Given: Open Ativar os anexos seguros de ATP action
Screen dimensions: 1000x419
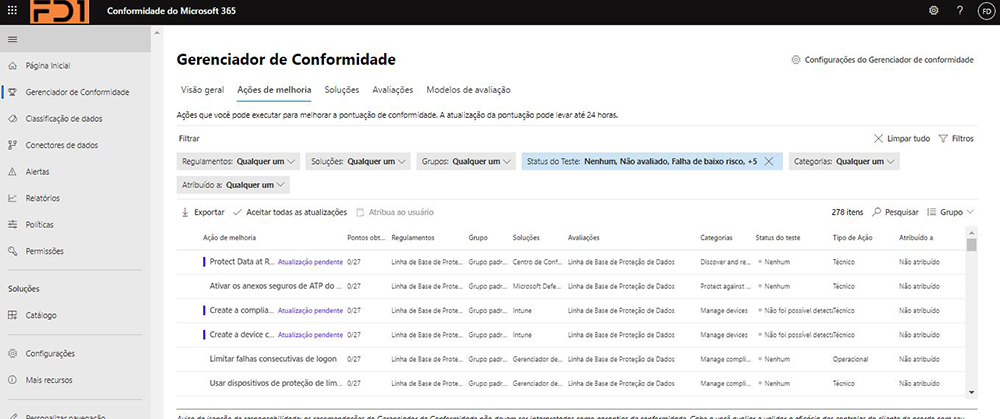Looking at the screenshot, I should point(276,286).
